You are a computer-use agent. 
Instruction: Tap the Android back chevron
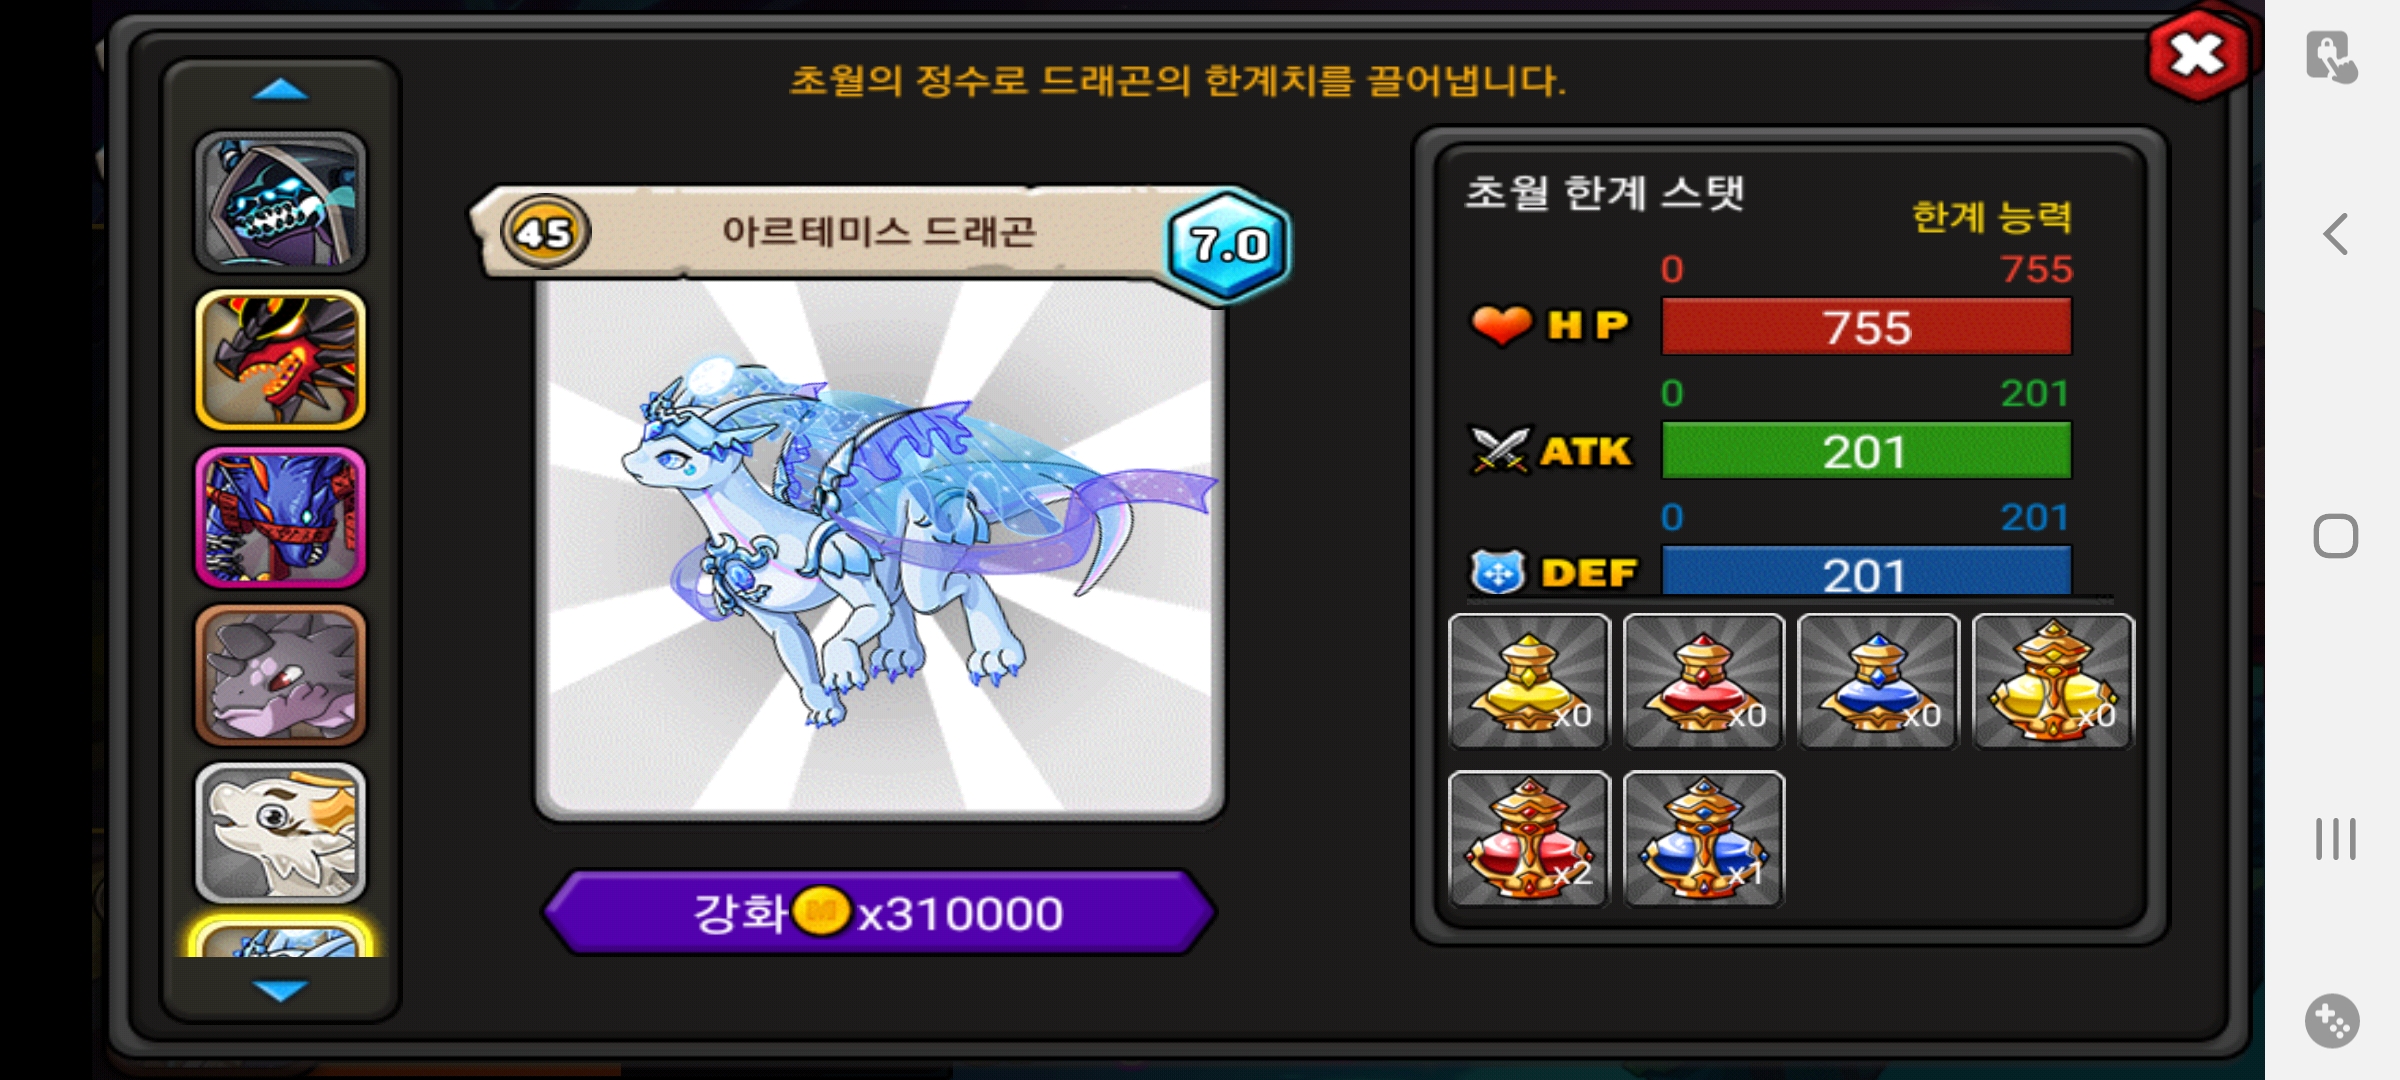[2336, 235]
